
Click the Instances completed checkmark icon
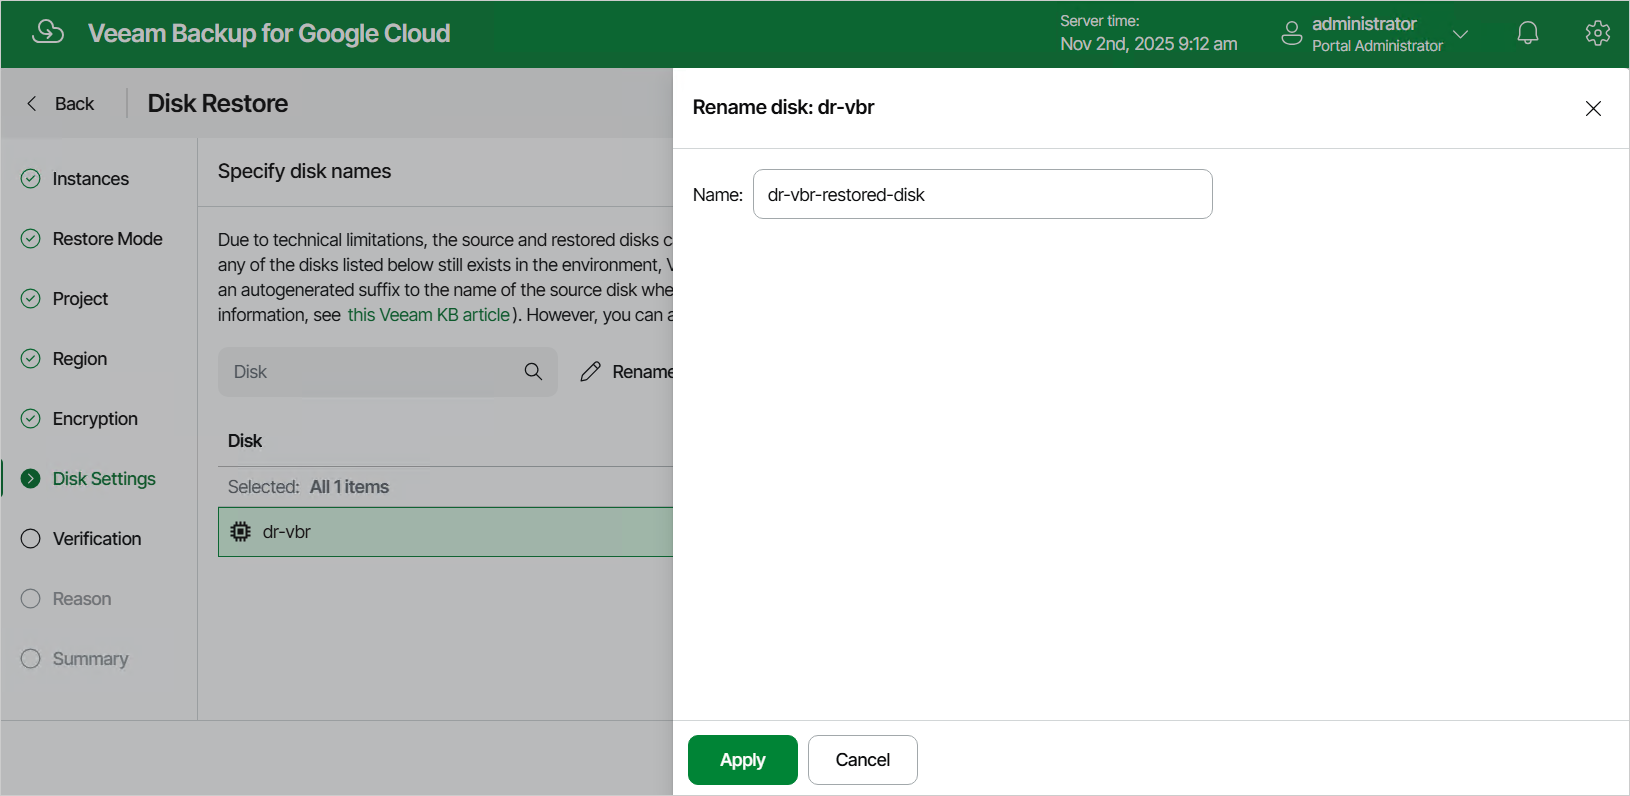[31, 179]
